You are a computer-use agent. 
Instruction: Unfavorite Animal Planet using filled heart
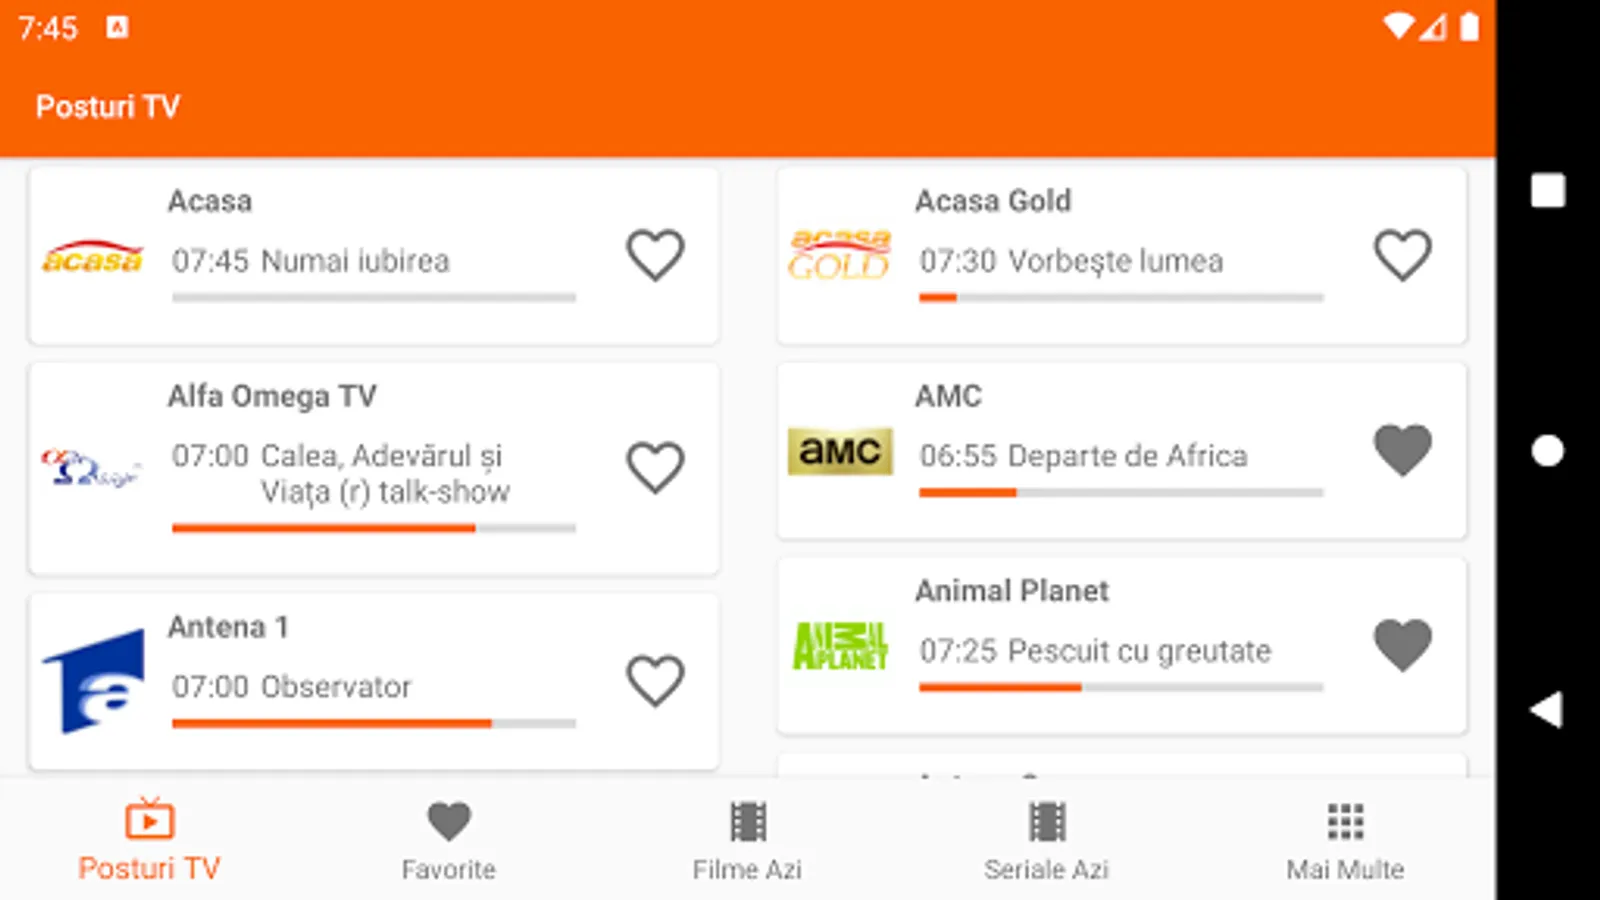point(1402,645)
